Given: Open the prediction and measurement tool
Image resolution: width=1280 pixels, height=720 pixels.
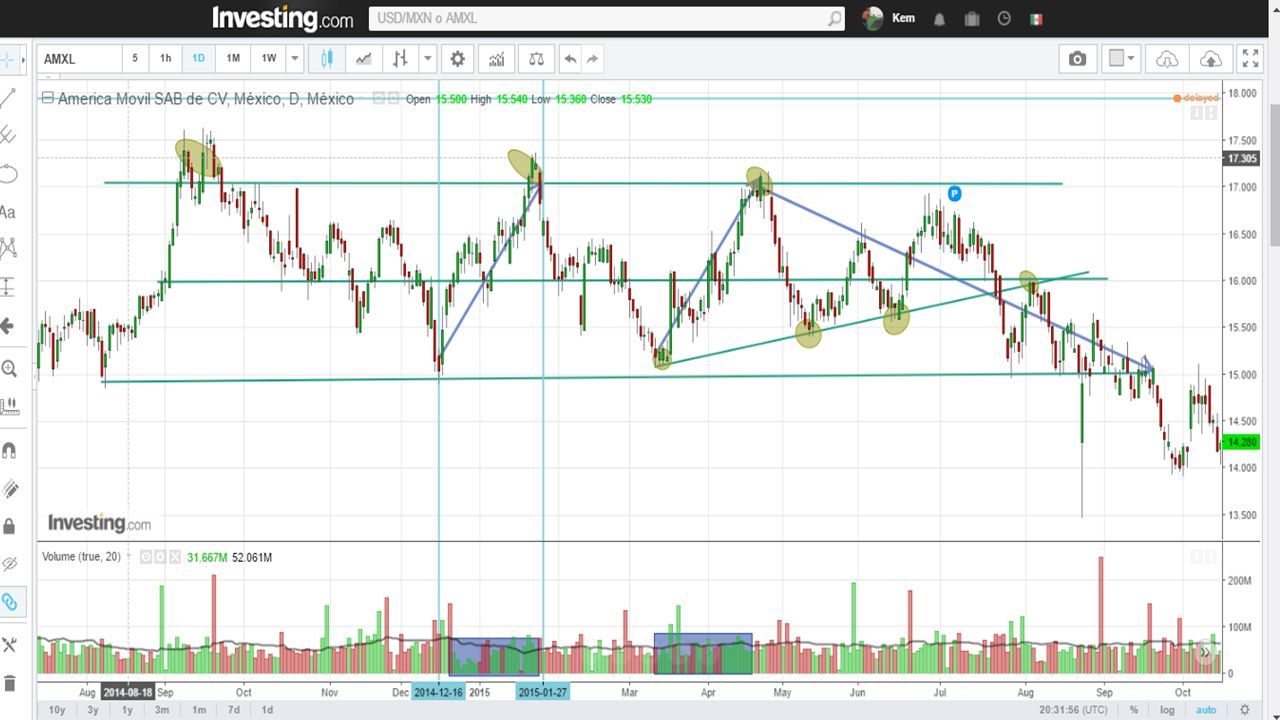Looking at the screenshot, I should click(9, 287).
